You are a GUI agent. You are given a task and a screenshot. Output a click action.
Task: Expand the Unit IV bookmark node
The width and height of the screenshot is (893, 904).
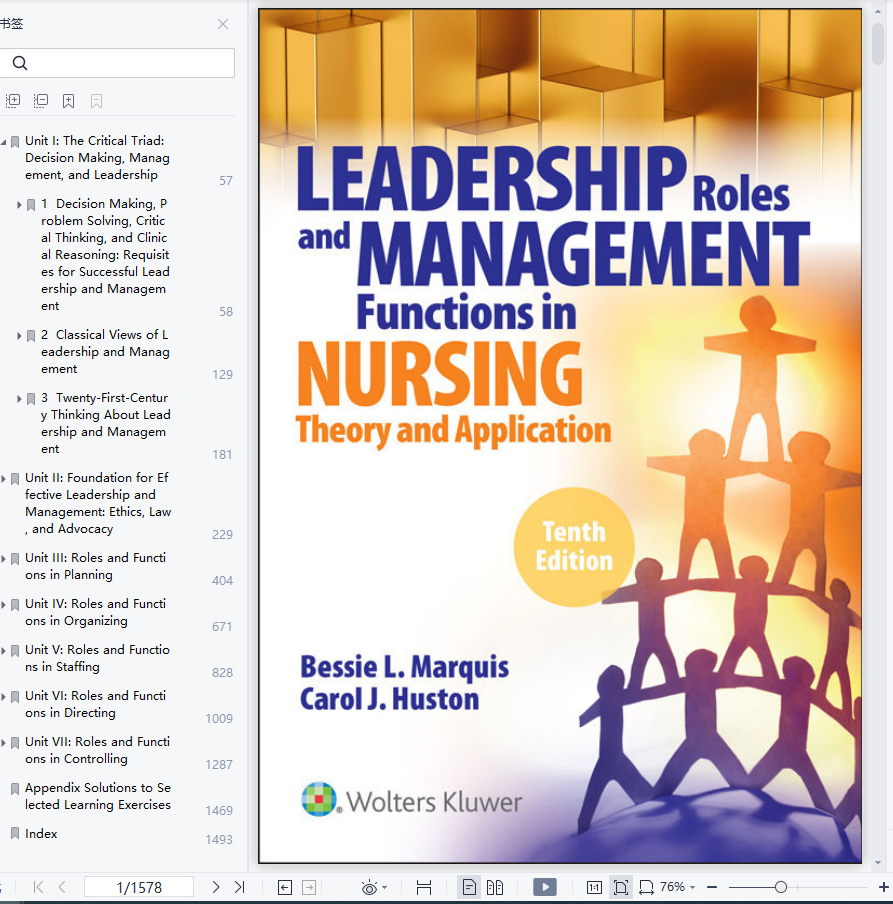[3, 605]
